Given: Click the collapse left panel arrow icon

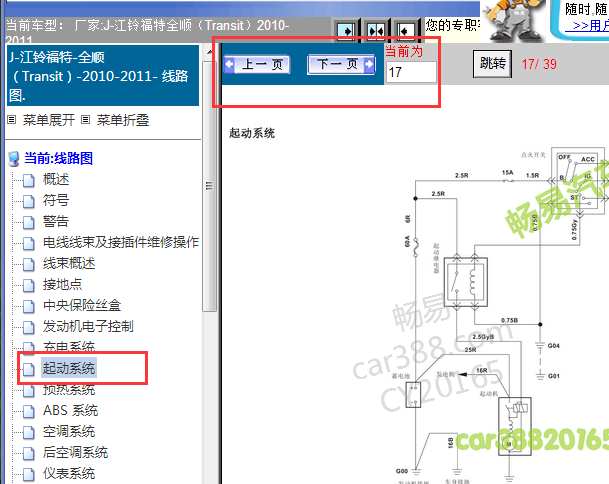Looking at the screenshot, I should click(x=405, y=30).
